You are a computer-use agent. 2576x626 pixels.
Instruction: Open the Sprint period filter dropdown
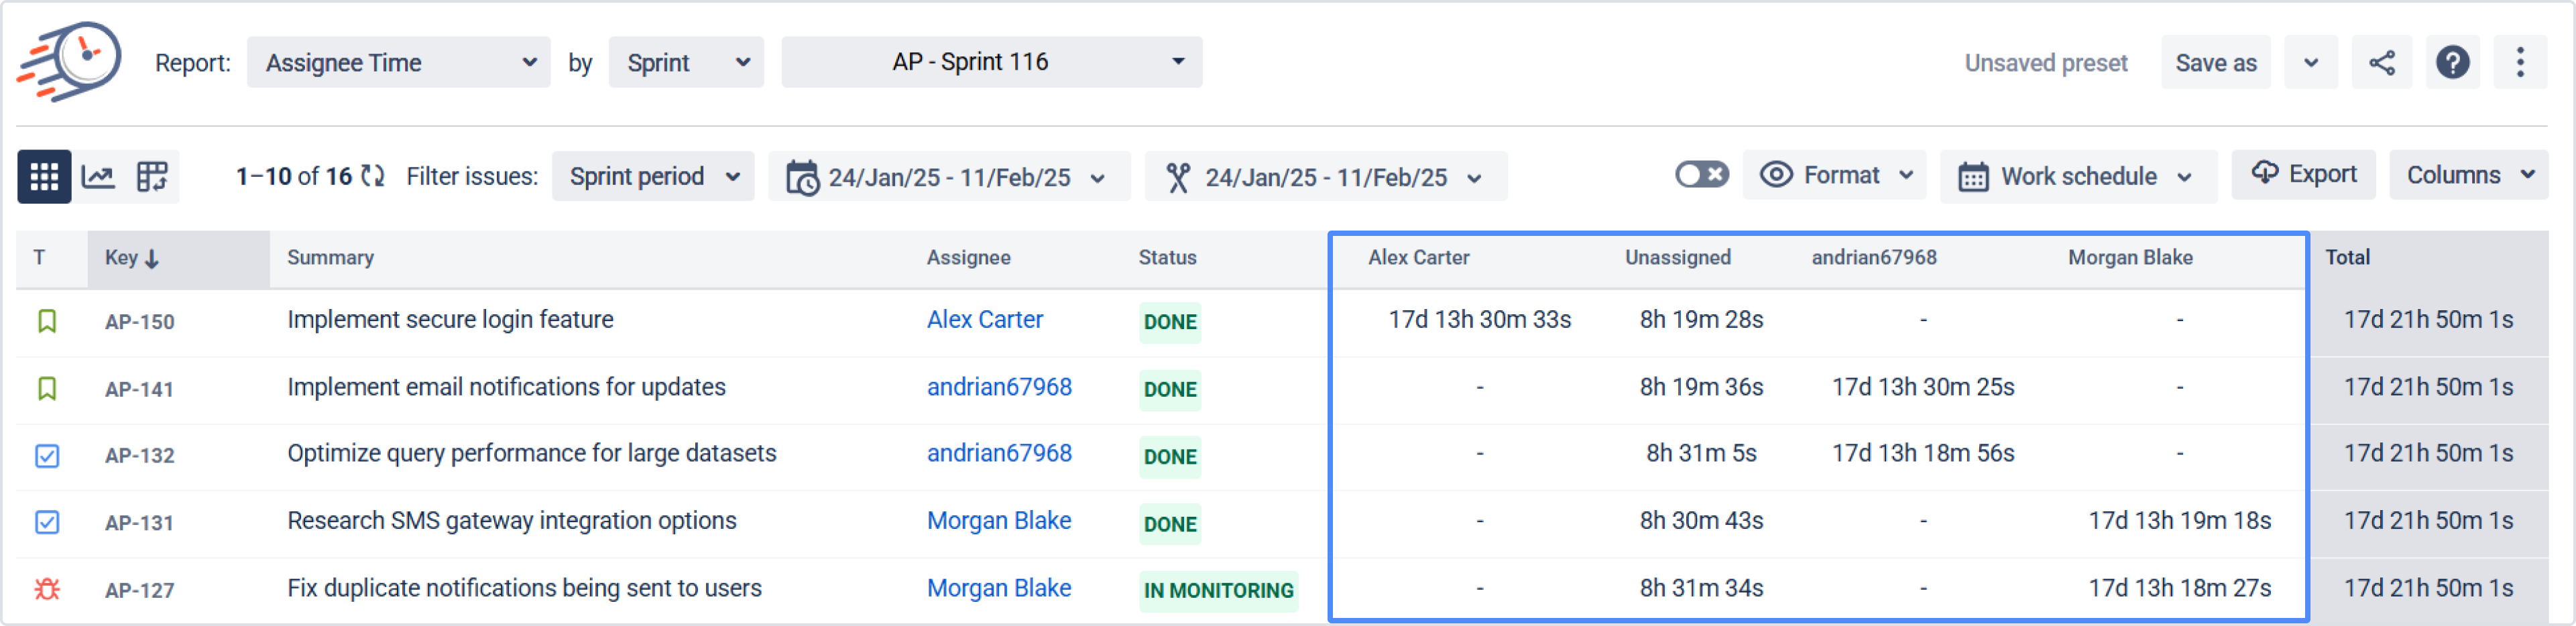[653, 177]
